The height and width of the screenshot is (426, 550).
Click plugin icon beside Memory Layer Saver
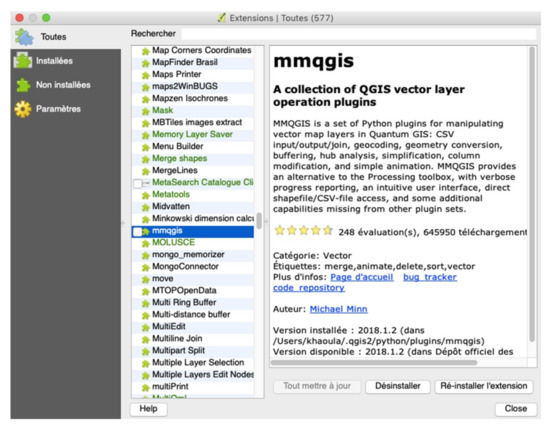(146, 135)
